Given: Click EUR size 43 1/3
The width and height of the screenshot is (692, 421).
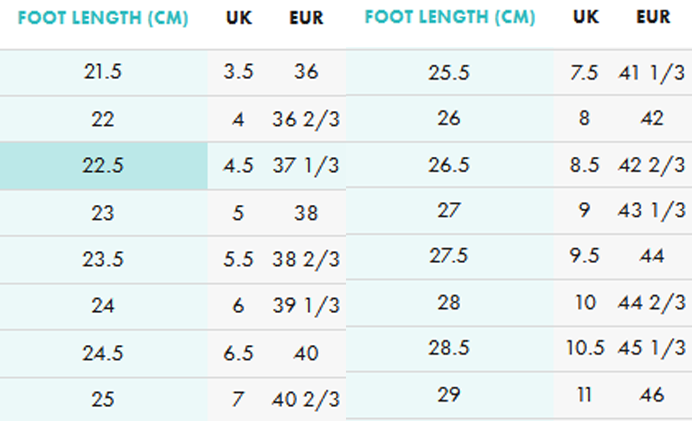Looking at the screenshot, I should click(652, 210).
